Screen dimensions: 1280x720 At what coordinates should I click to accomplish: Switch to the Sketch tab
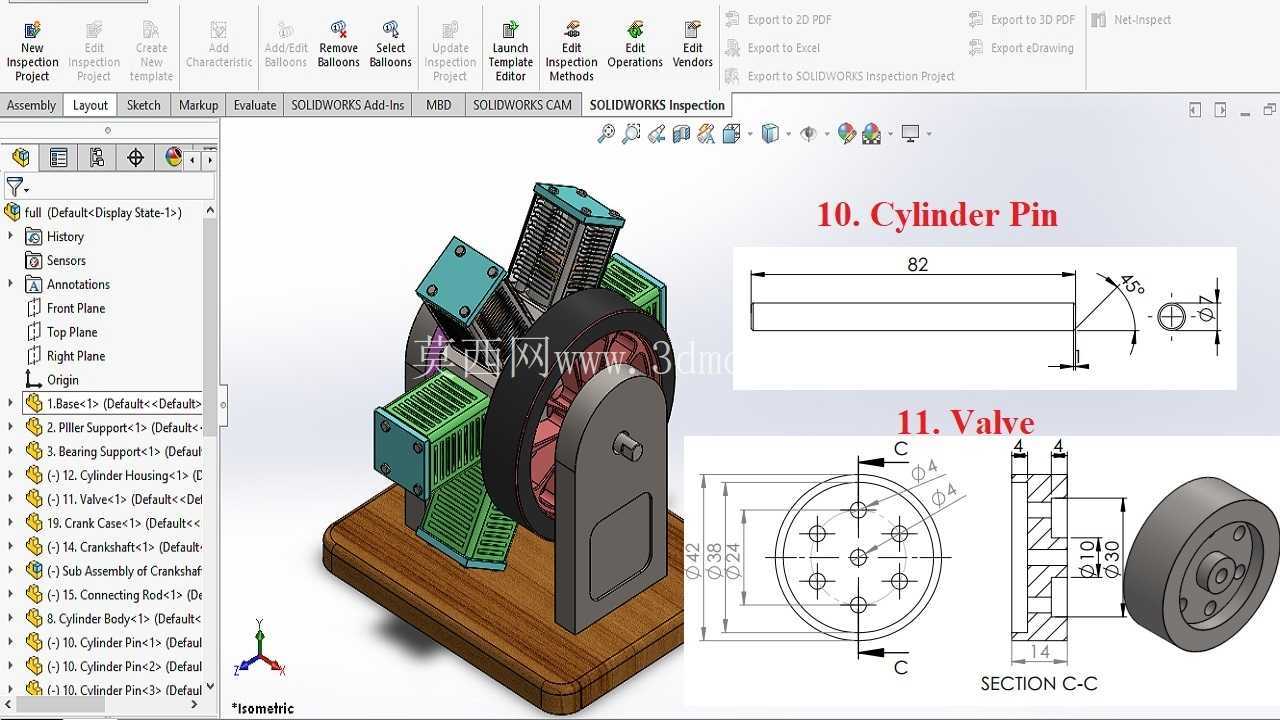click(x=143, y=105)
